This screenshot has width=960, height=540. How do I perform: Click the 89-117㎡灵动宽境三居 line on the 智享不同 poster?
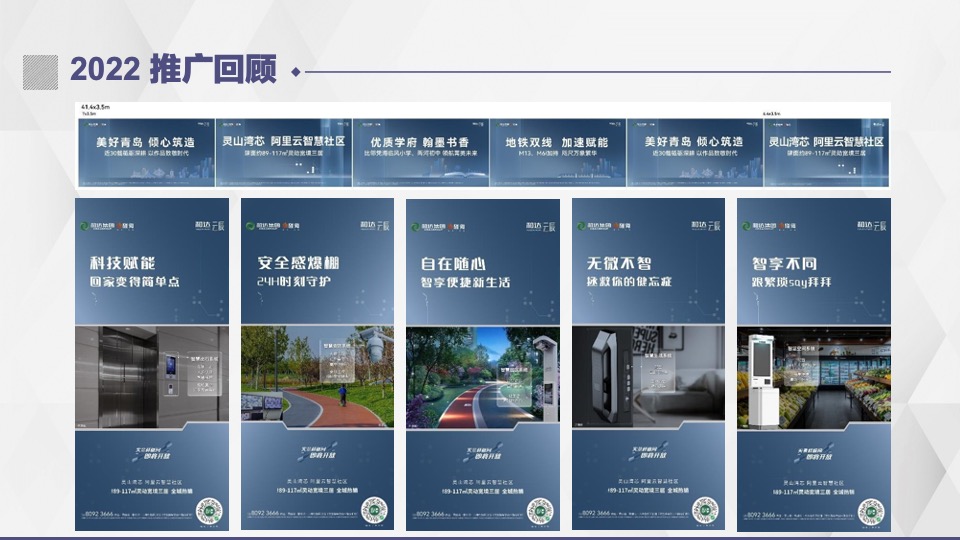click(814, 492)
